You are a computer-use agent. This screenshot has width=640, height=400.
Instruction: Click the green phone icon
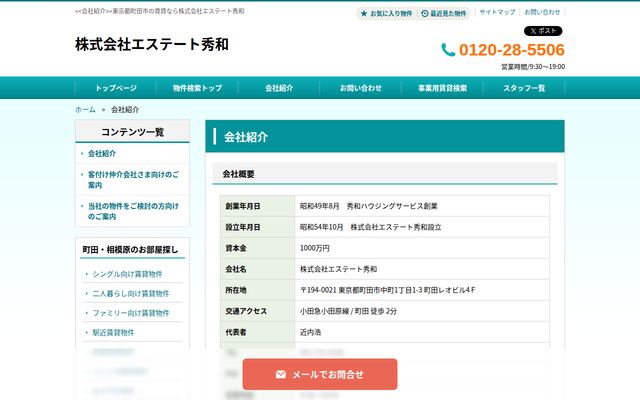tap(448, 50)
